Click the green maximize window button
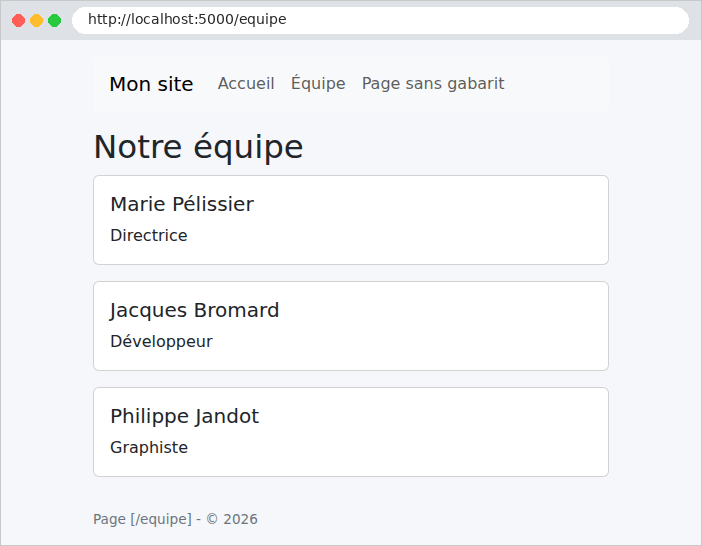 tap(55, 21)
